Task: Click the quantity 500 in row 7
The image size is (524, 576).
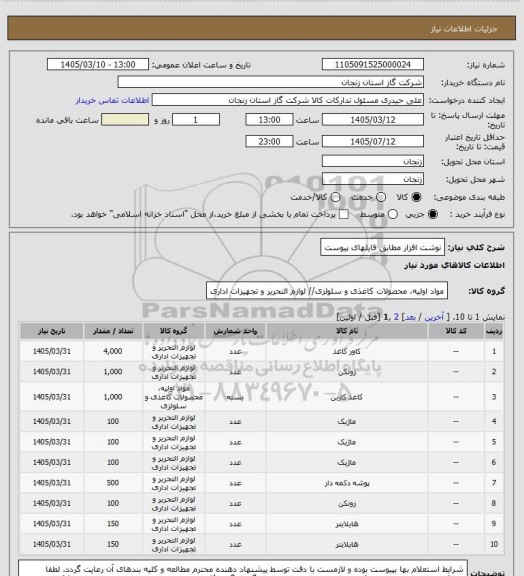Action: click(113, 483)
